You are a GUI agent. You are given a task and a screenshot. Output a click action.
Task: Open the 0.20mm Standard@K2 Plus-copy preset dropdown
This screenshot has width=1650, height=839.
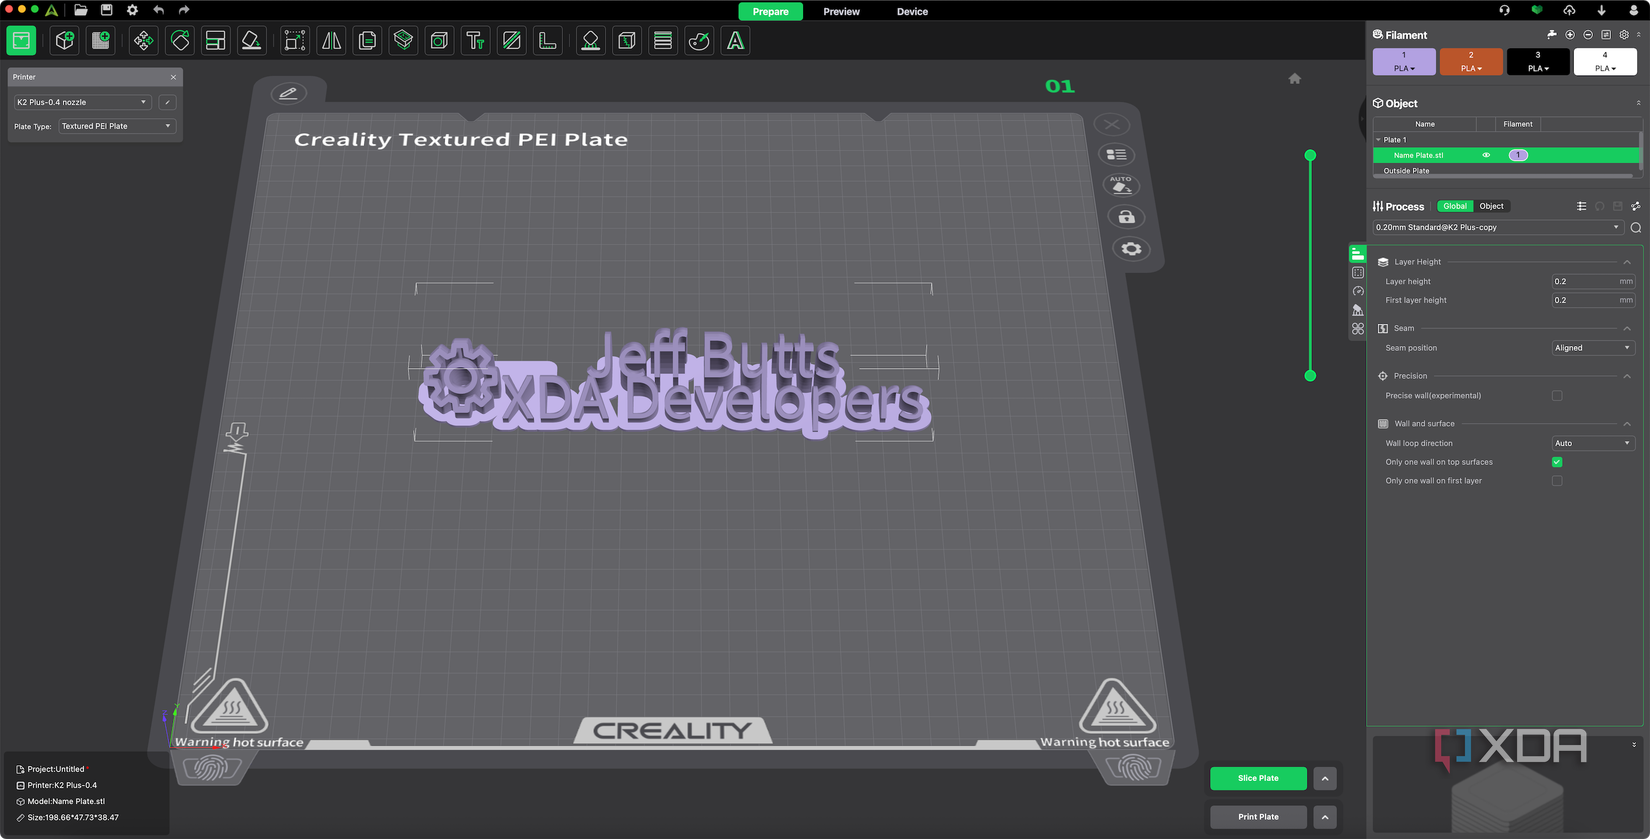pyautogui.click(x=1497, y=227)
